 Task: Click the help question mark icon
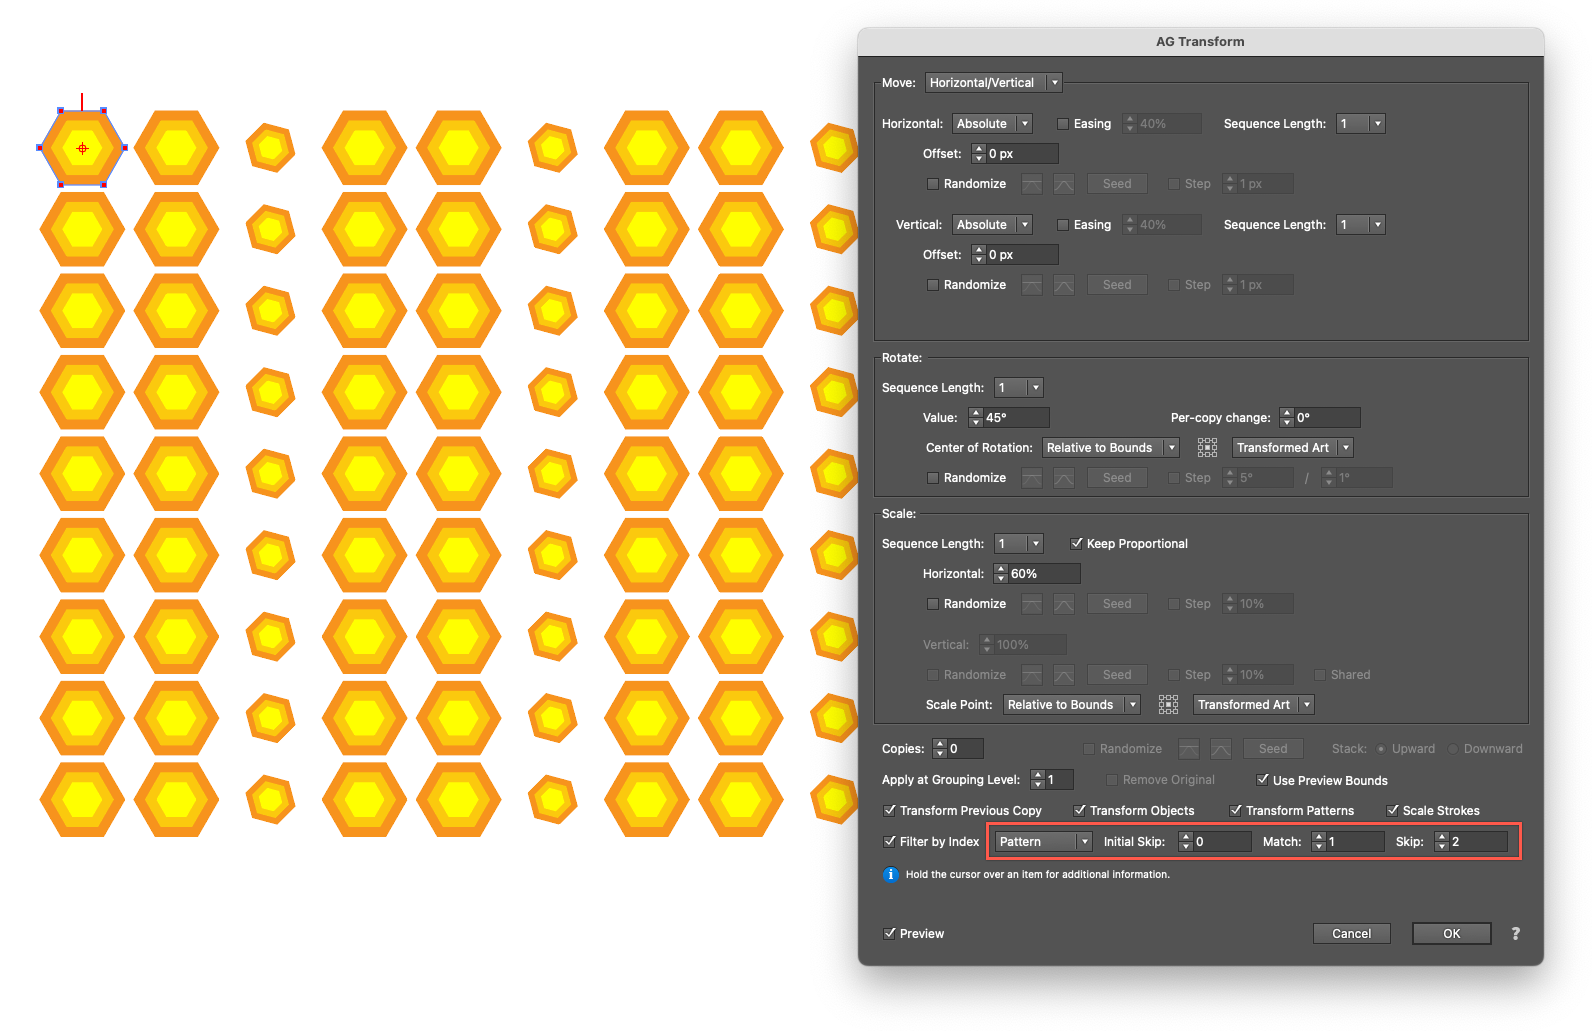point(1515,933)
